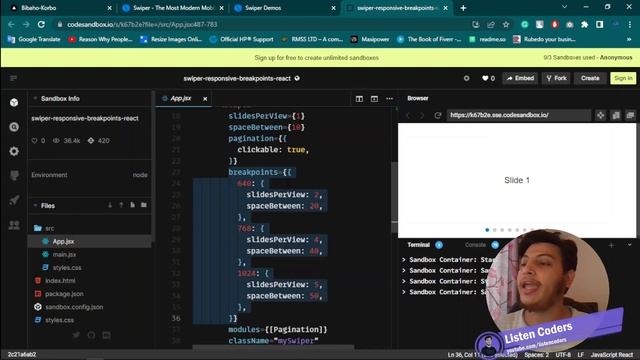Open the CodeSandbox hamburger menu
Viewport: 640px width, 360px height.
13,78
